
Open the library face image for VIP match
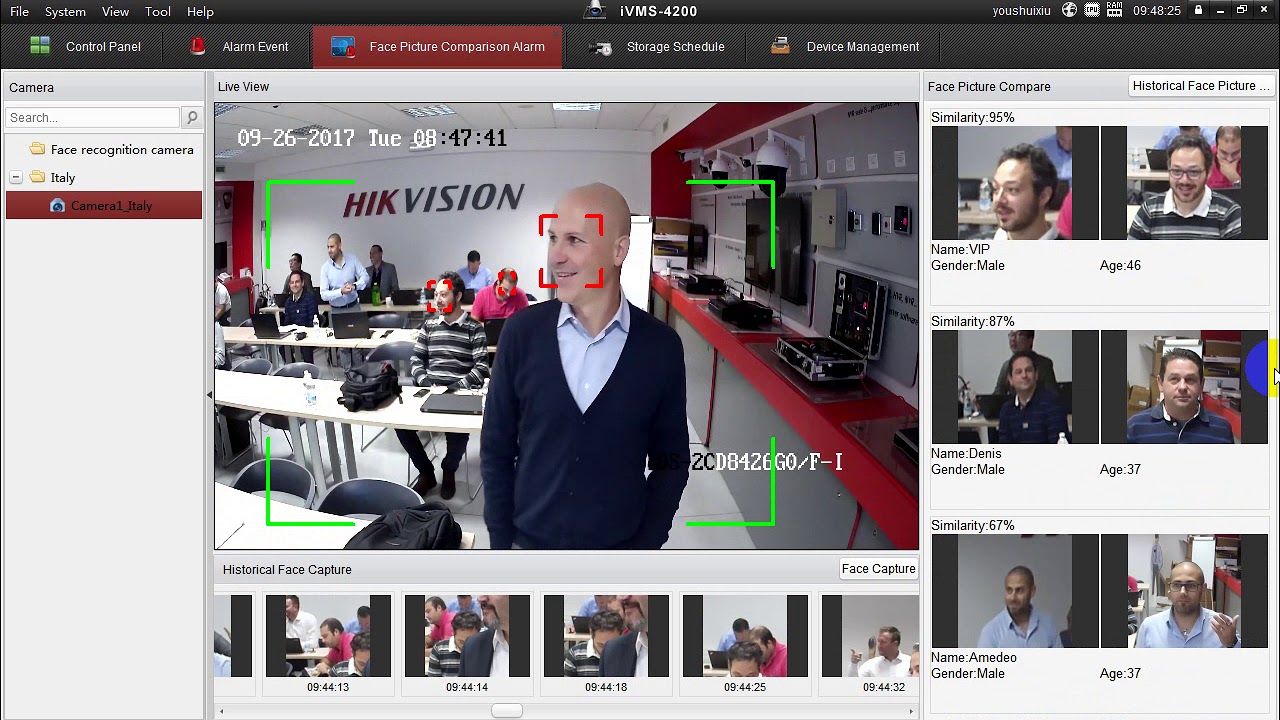(1184, 183)
